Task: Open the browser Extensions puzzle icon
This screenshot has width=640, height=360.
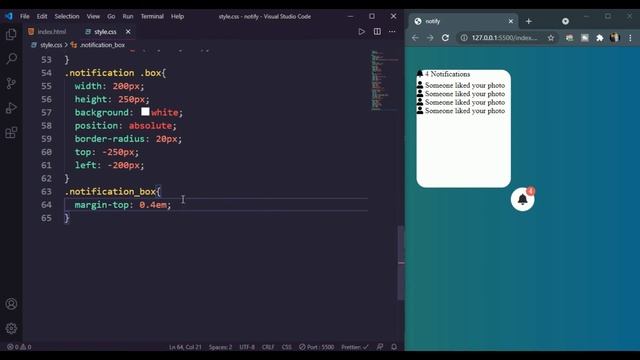Action: tap(600, 38)
